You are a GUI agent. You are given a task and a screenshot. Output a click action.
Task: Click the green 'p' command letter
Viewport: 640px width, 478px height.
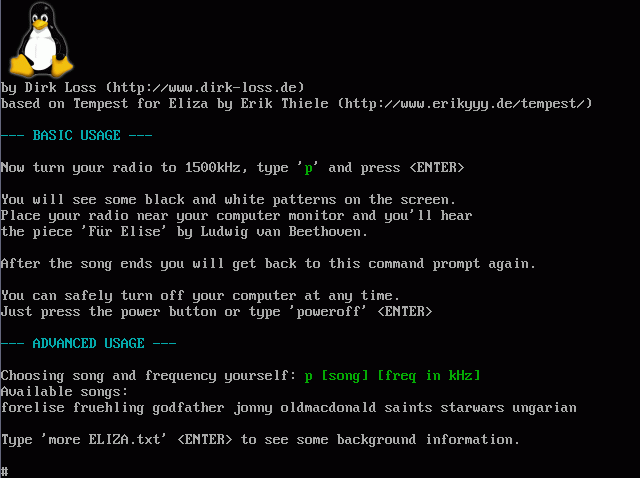(309, 168)
